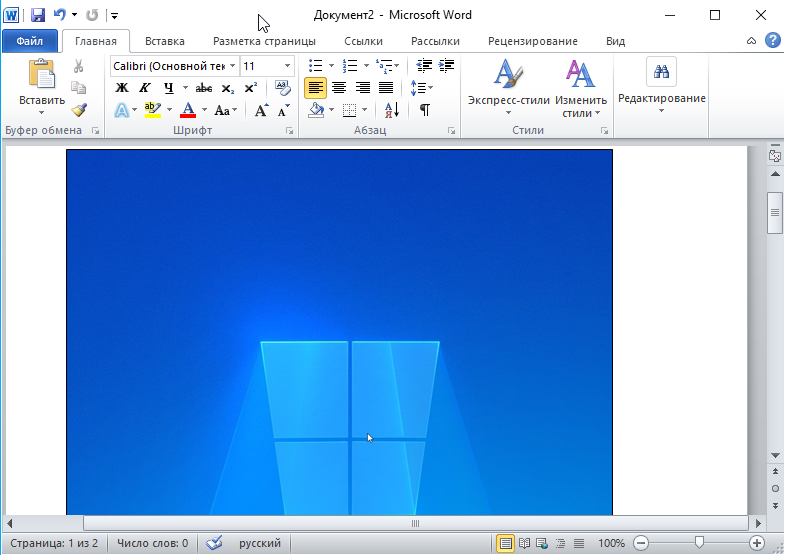Click the borders icon in the Абзац group

click(349, 110)
